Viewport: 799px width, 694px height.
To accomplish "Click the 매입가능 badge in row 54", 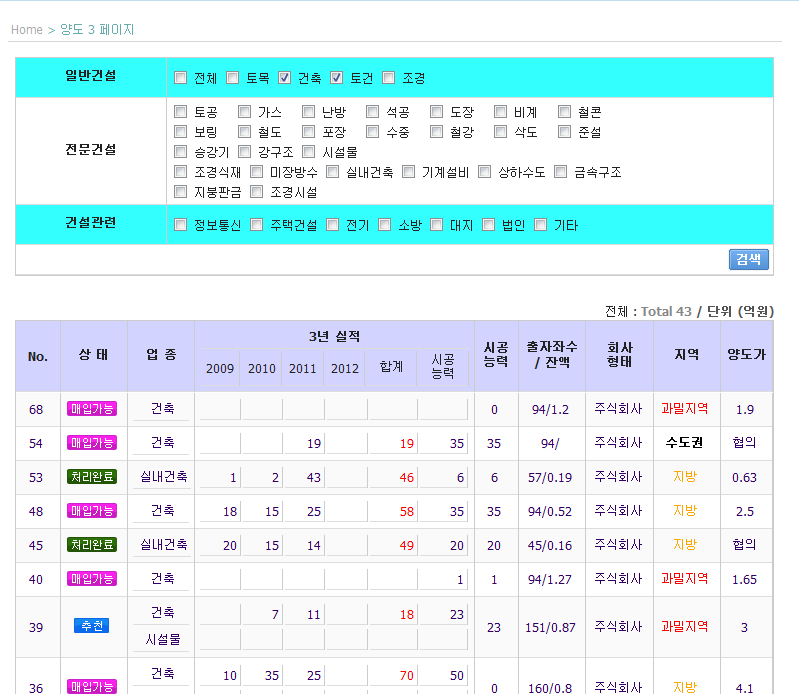I will point(92,443).
